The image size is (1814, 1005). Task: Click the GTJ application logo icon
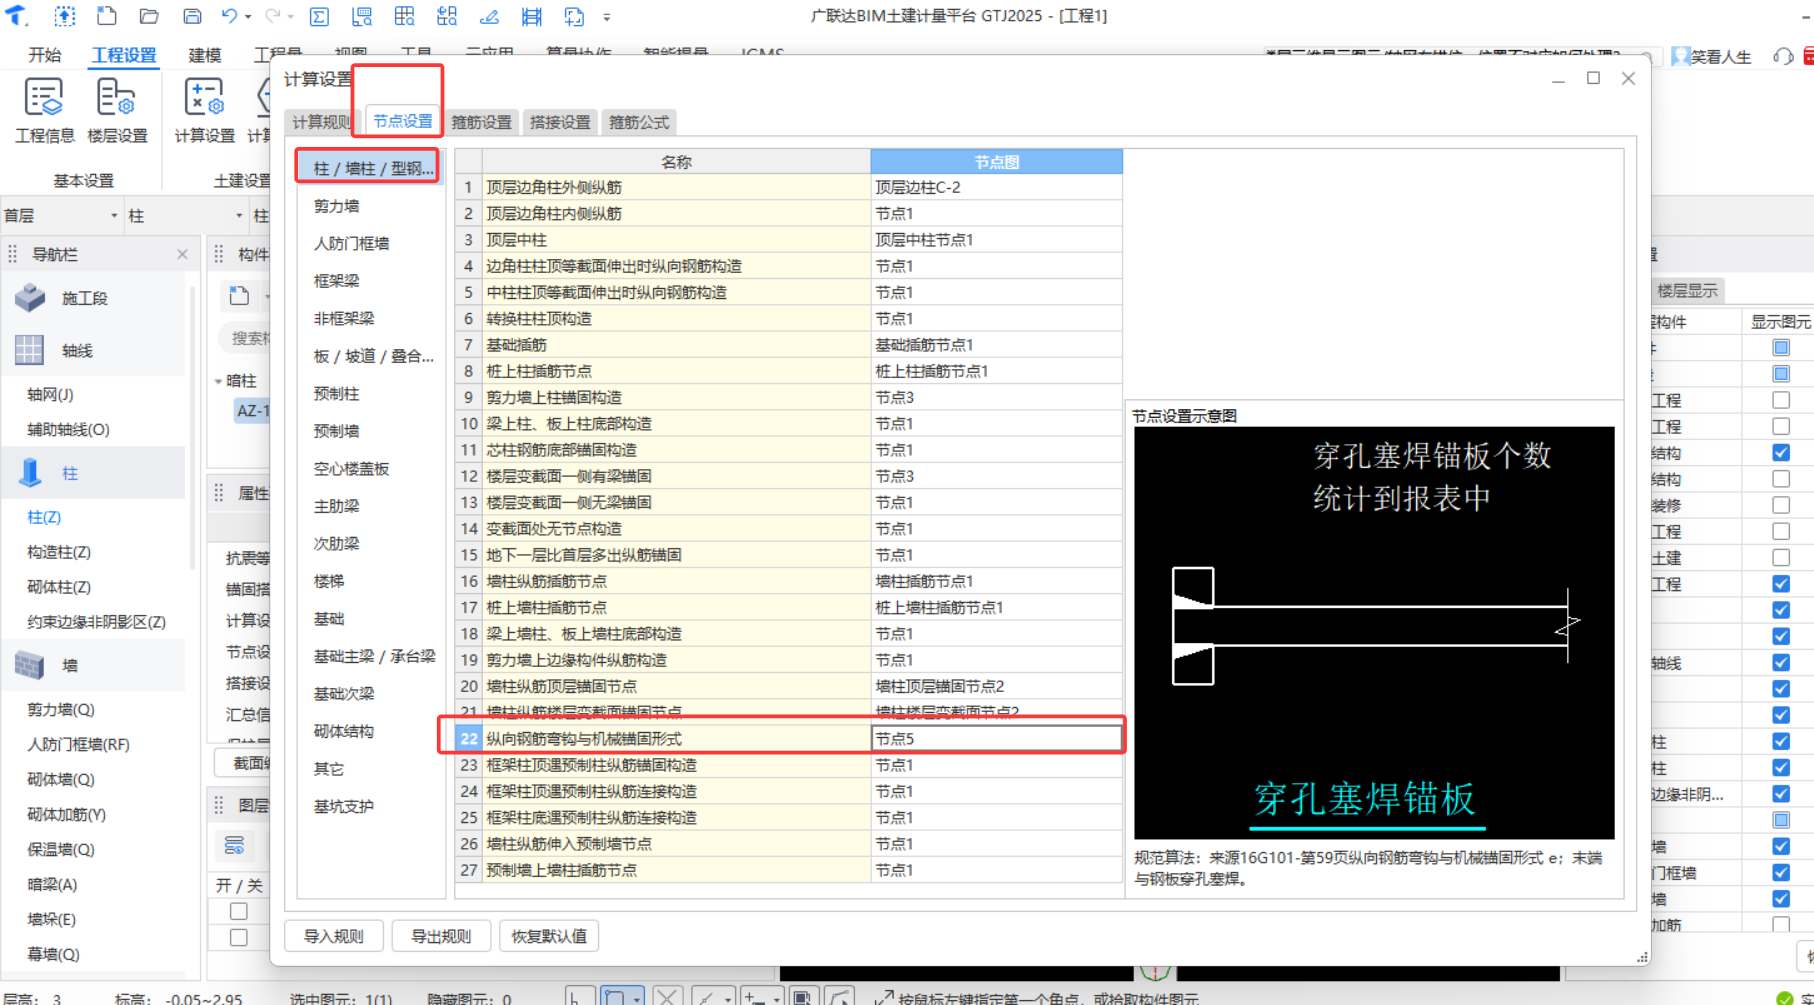17,16
